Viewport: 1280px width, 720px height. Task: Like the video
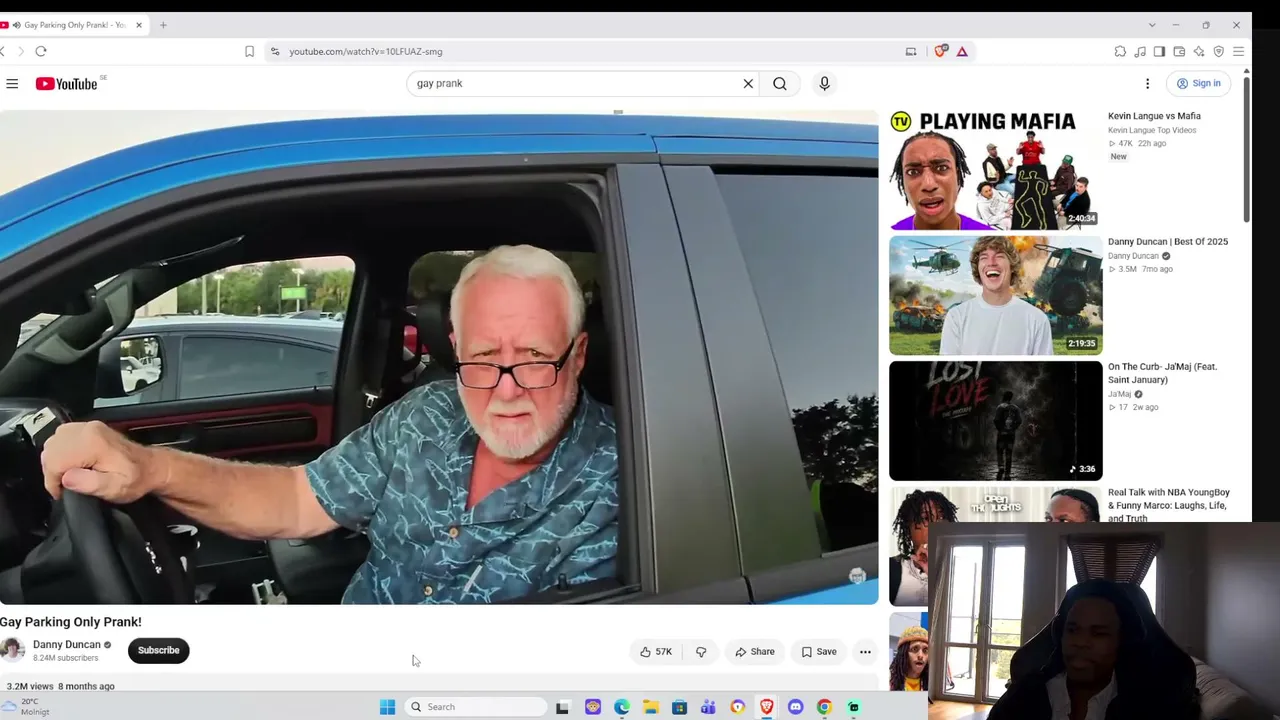[656, 652]
